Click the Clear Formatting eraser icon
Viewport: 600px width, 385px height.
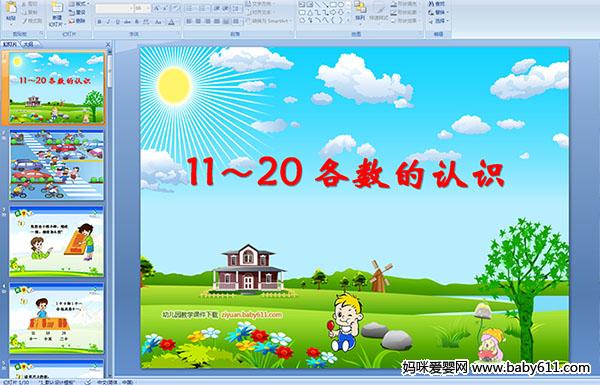tap(176, 8)
